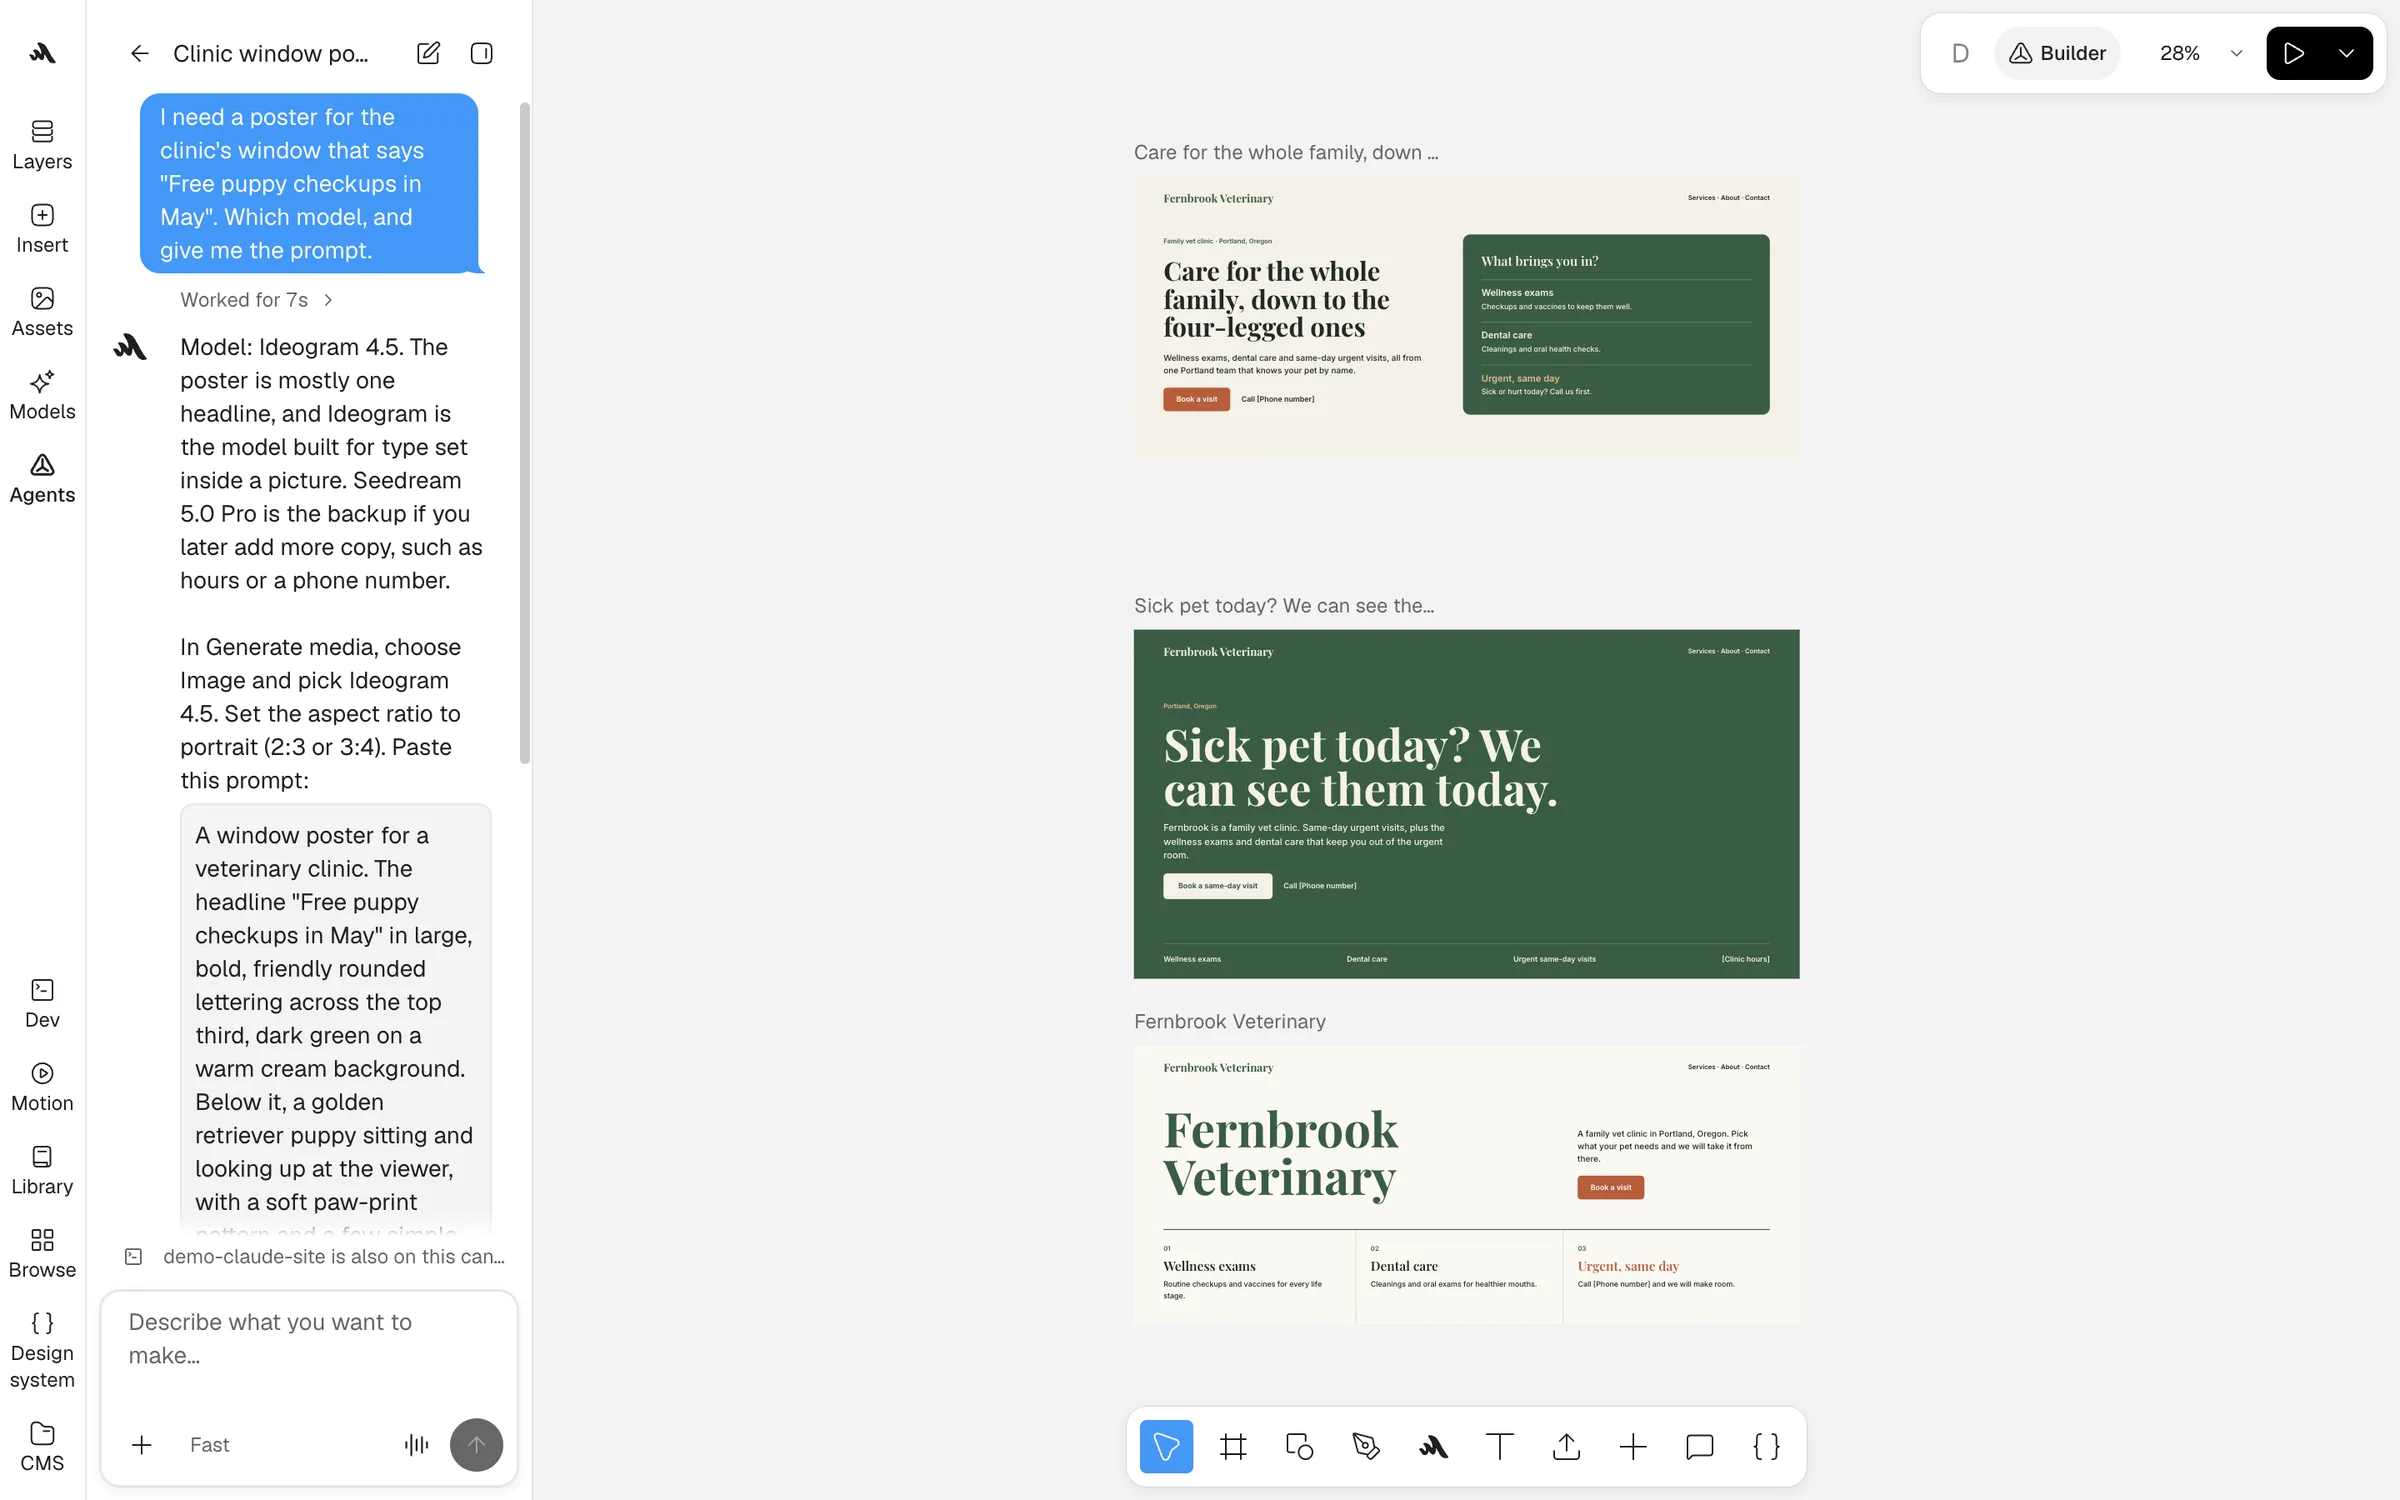Click the user message bubble about puppy checkups
Viewport: 2400px width, 1500px height.
click(x=309, y=183)
